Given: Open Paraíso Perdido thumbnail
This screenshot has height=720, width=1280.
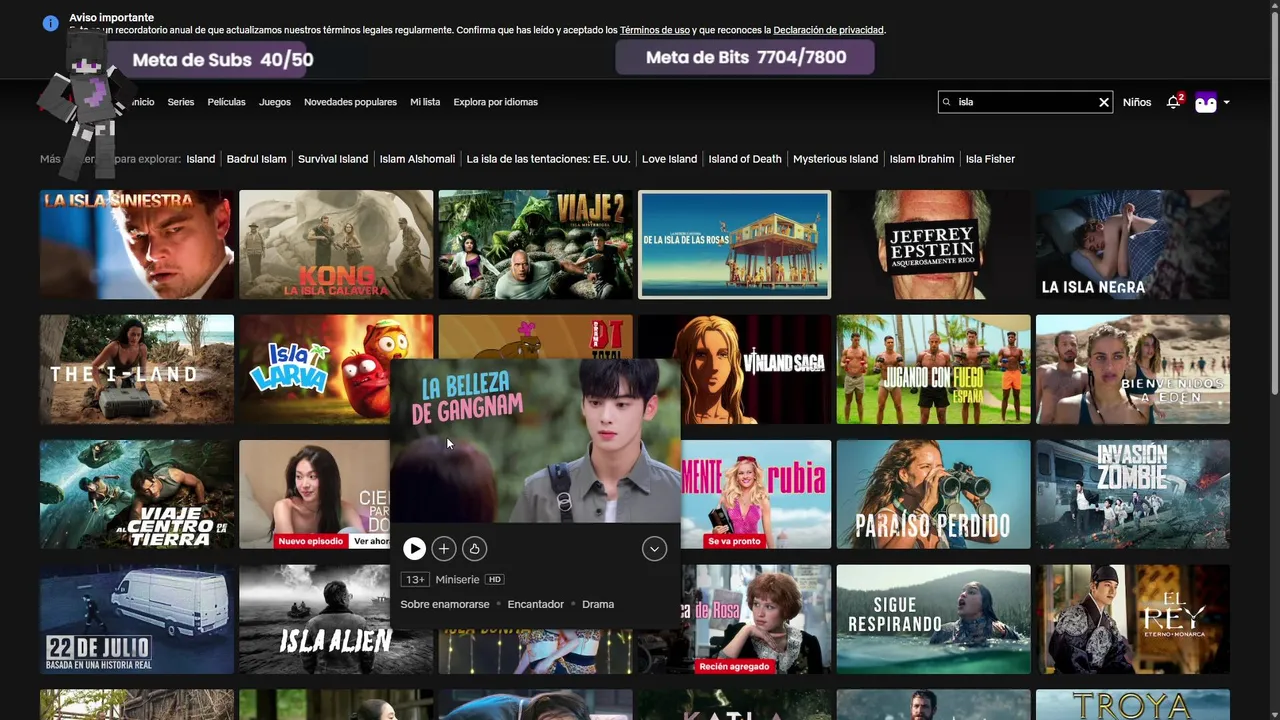Looking at the screenshot, I should [933, 494].
